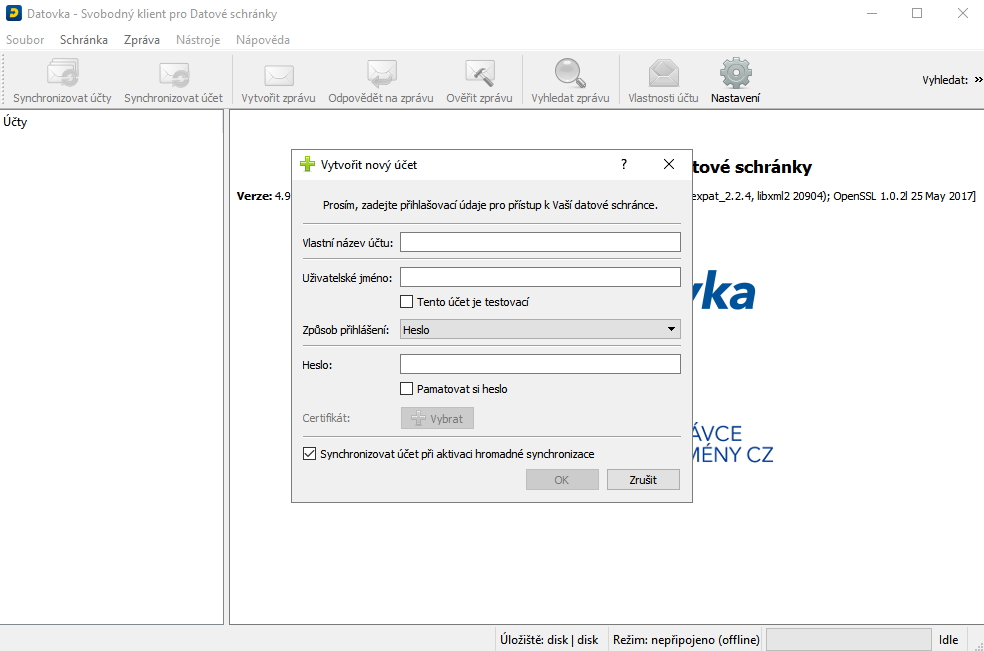
Task: Click the Certifikát: label
Action: (326, 418)
